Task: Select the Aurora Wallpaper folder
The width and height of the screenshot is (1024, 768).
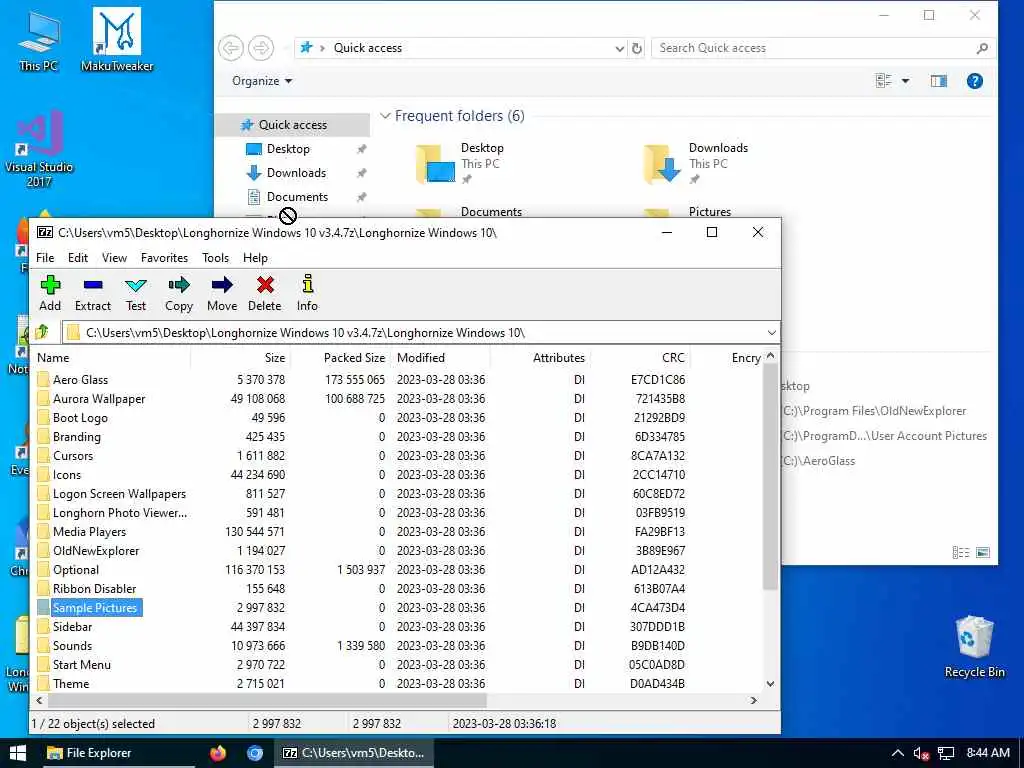Action: (99, 399)
